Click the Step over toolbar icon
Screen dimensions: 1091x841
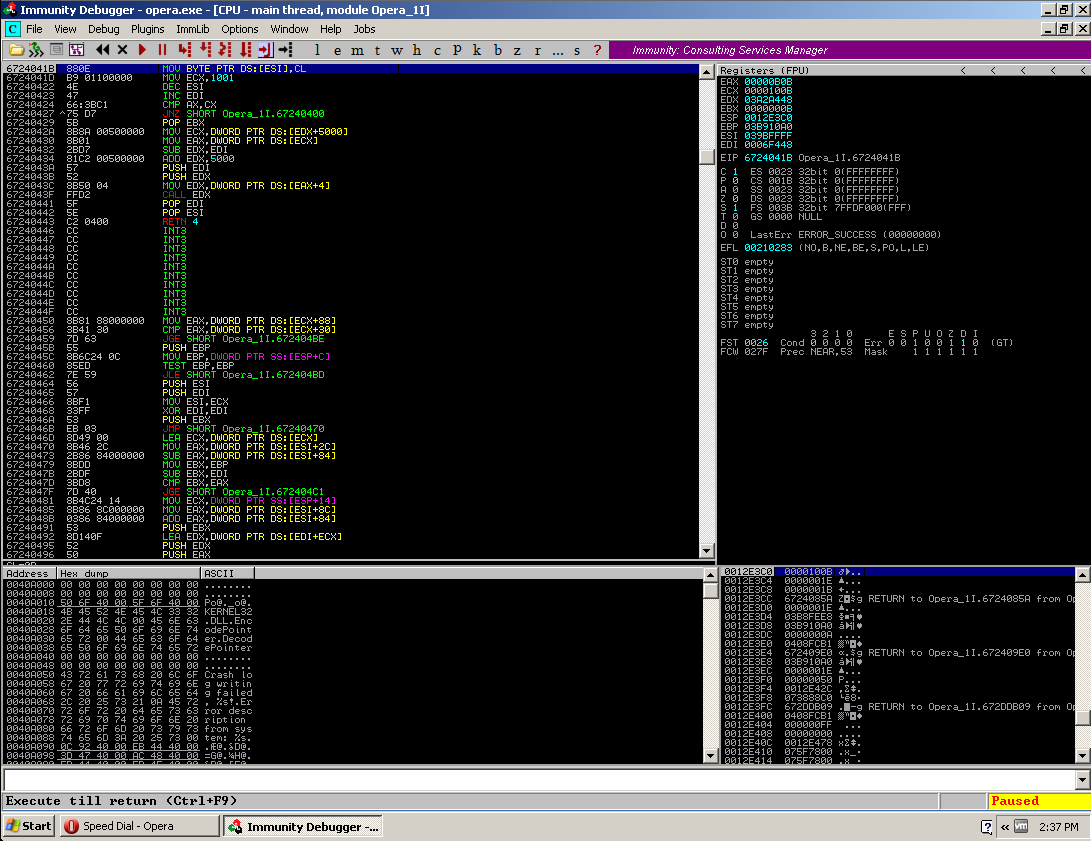coord(205,50)
